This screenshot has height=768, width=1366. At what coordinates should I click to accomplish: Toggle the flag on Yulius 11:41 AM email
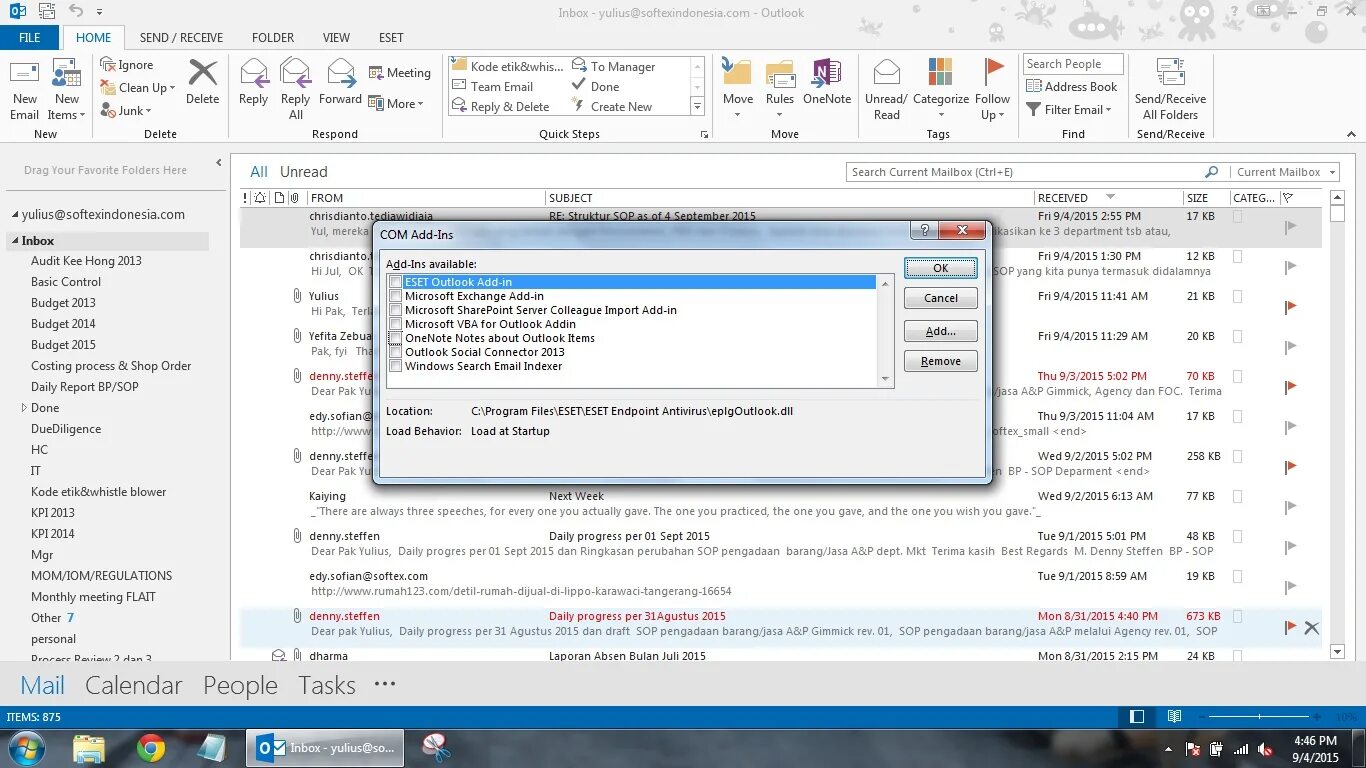click(1290, 307)
